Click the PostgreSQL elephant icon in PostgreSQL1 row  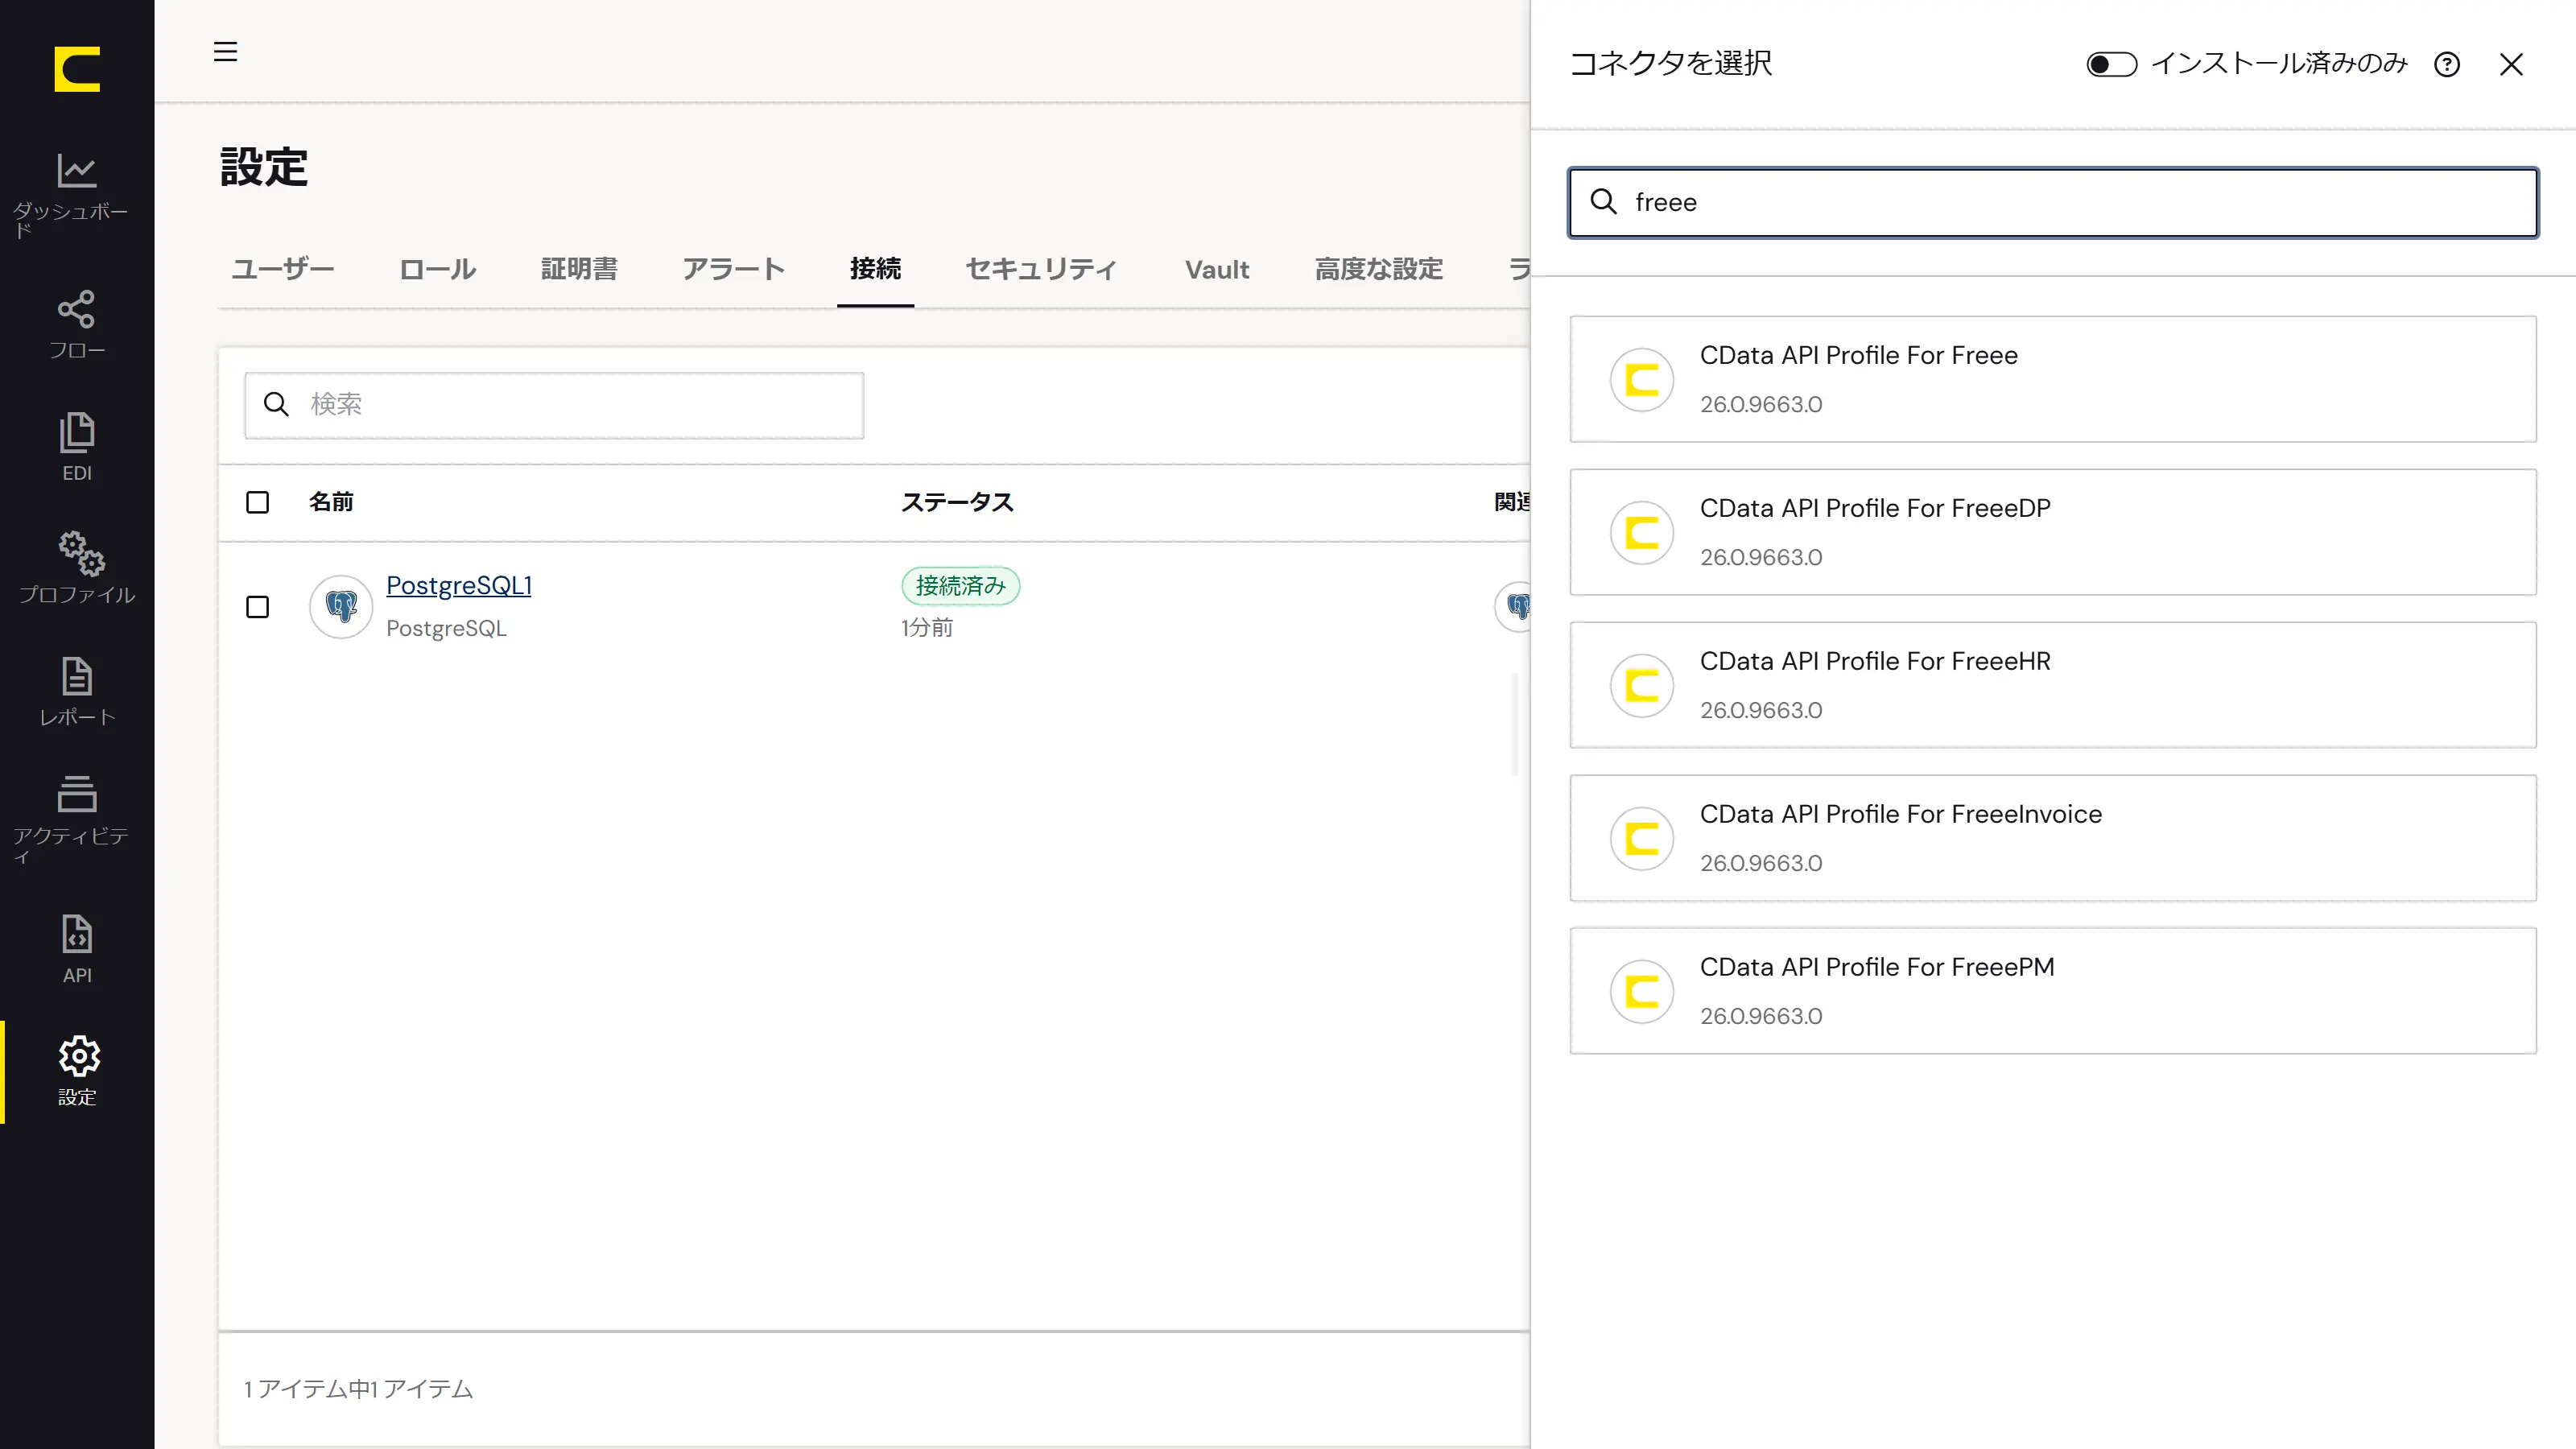[x=341, y=606]
